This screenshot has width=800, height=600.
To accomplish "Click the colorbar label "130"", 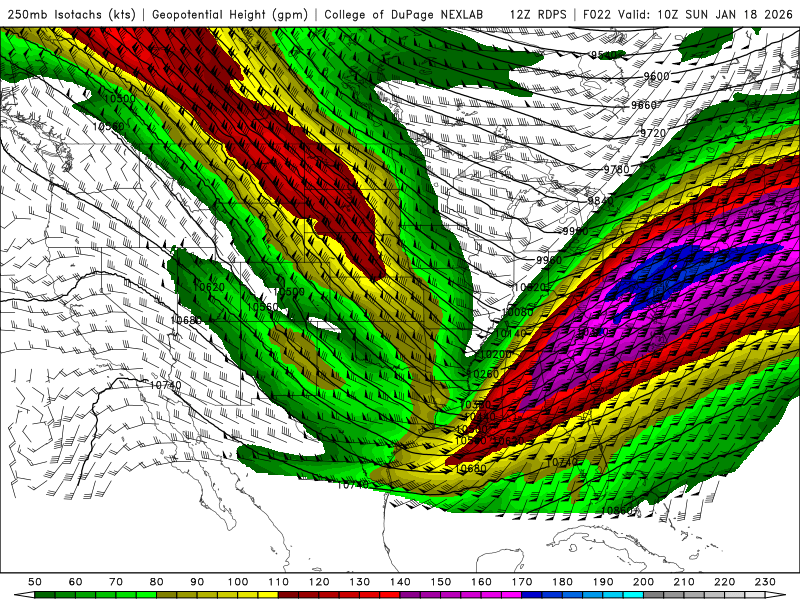I will 359,582.
